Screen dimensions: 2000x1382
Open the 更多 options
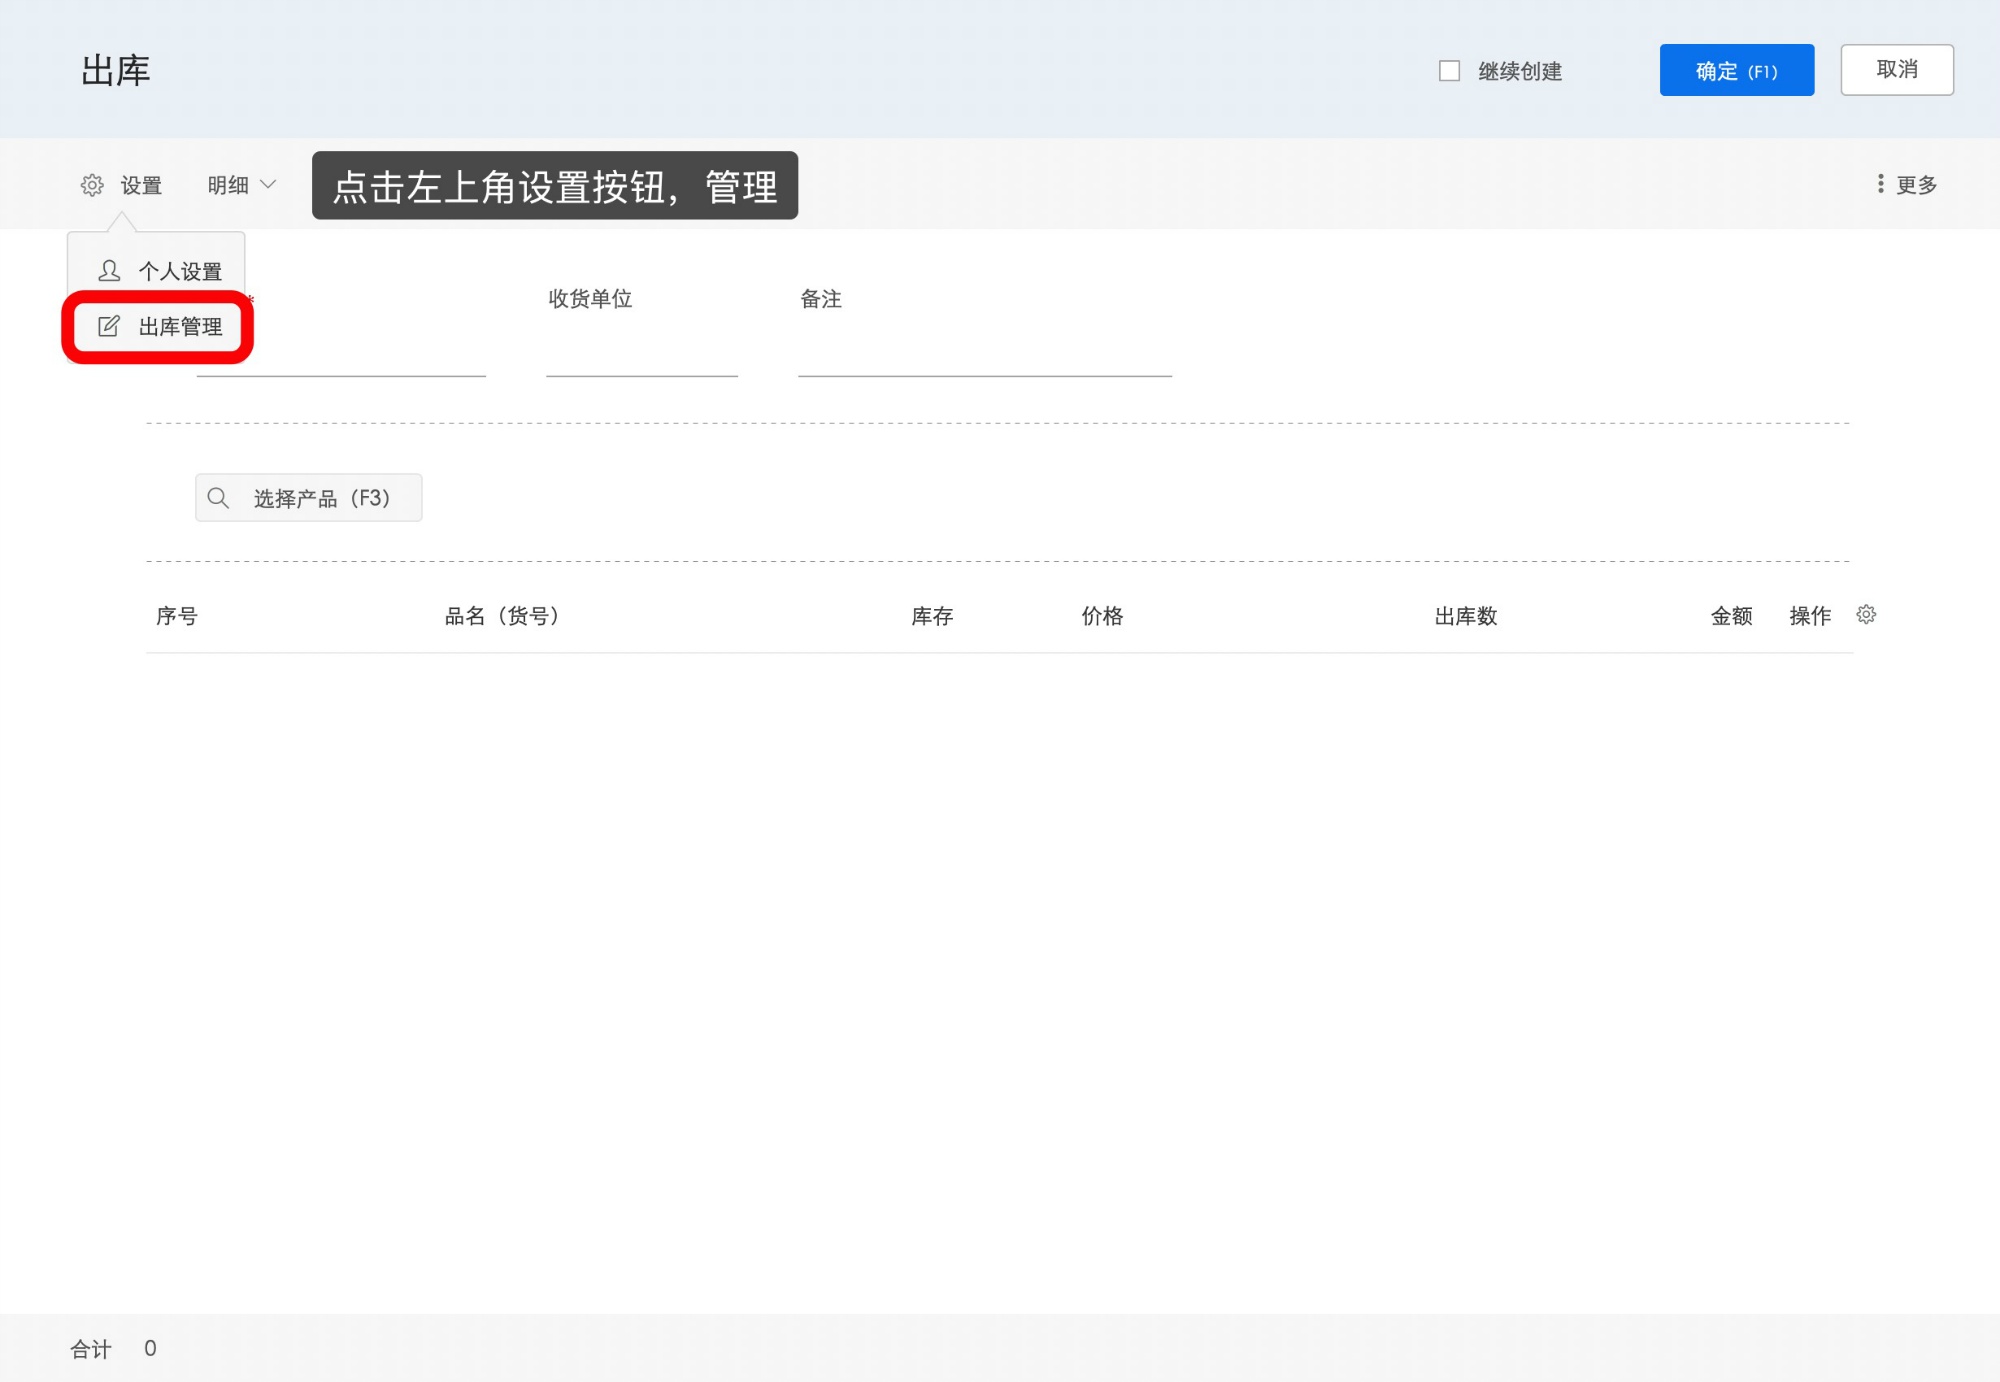[1906, 185]
